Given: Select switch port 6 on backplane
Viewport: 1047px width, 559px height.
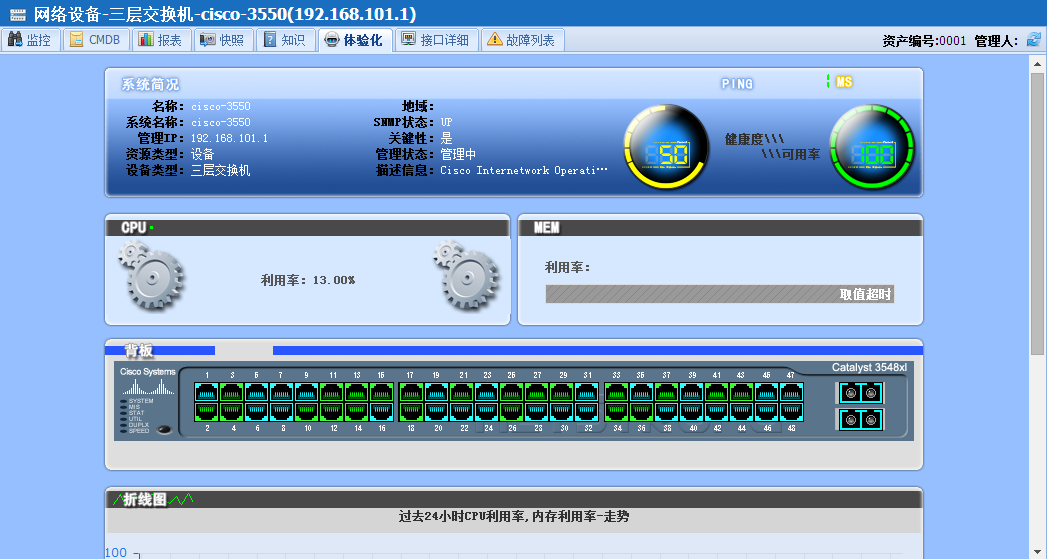Looking at the screenshot, I should (x=257, y=412).
